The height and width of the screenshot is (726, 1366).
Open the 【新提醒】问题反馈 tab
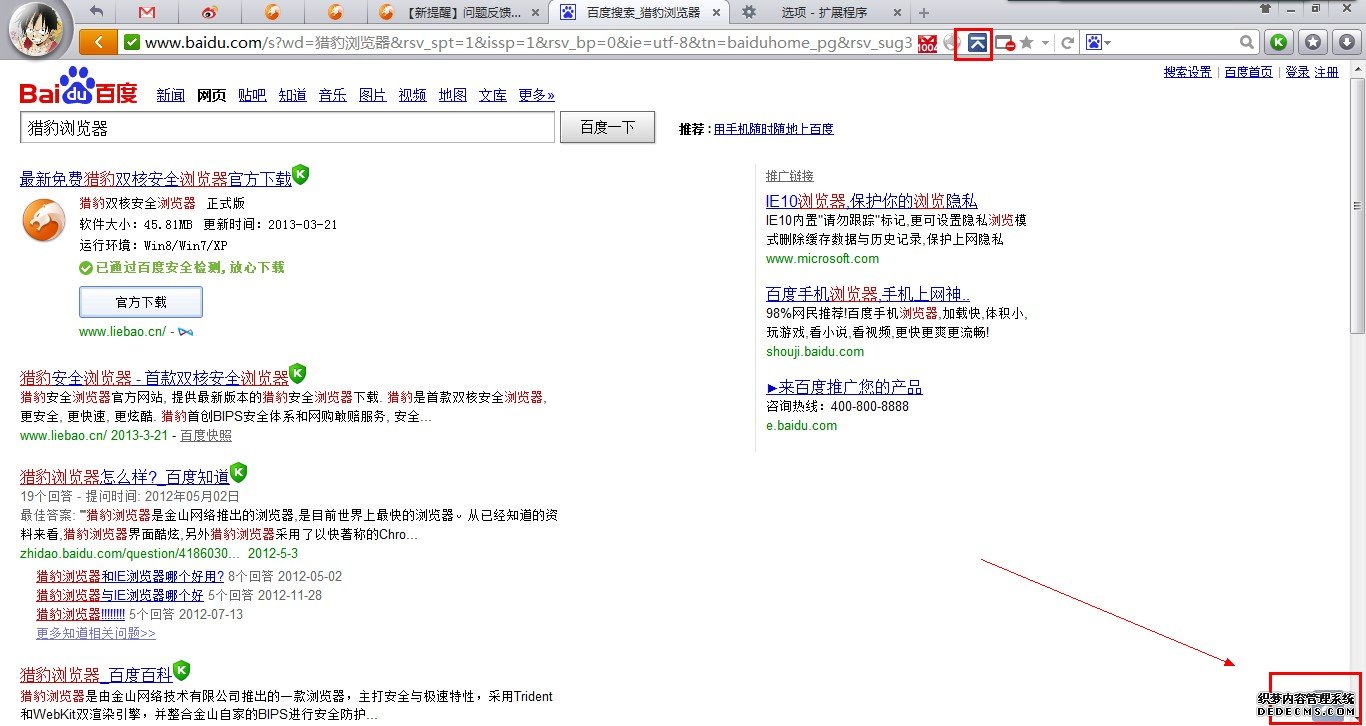pyautogui.click(x=458, y=13)
